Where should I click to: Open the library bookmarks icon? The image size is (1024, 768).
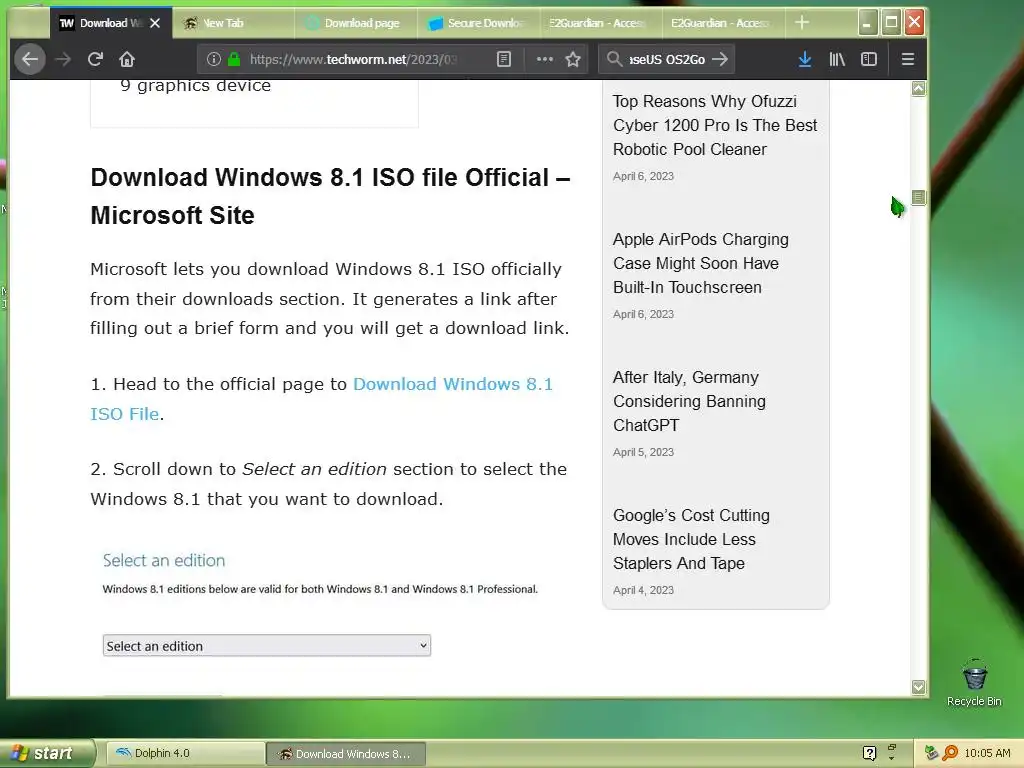click(837, 59)
